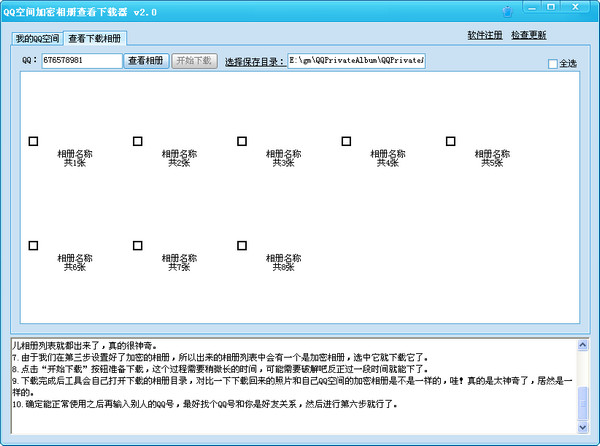This screenshot has height=446, width=600.
Task: Tick the checkbox for the 共5张 album
Action: pos(450,141)
